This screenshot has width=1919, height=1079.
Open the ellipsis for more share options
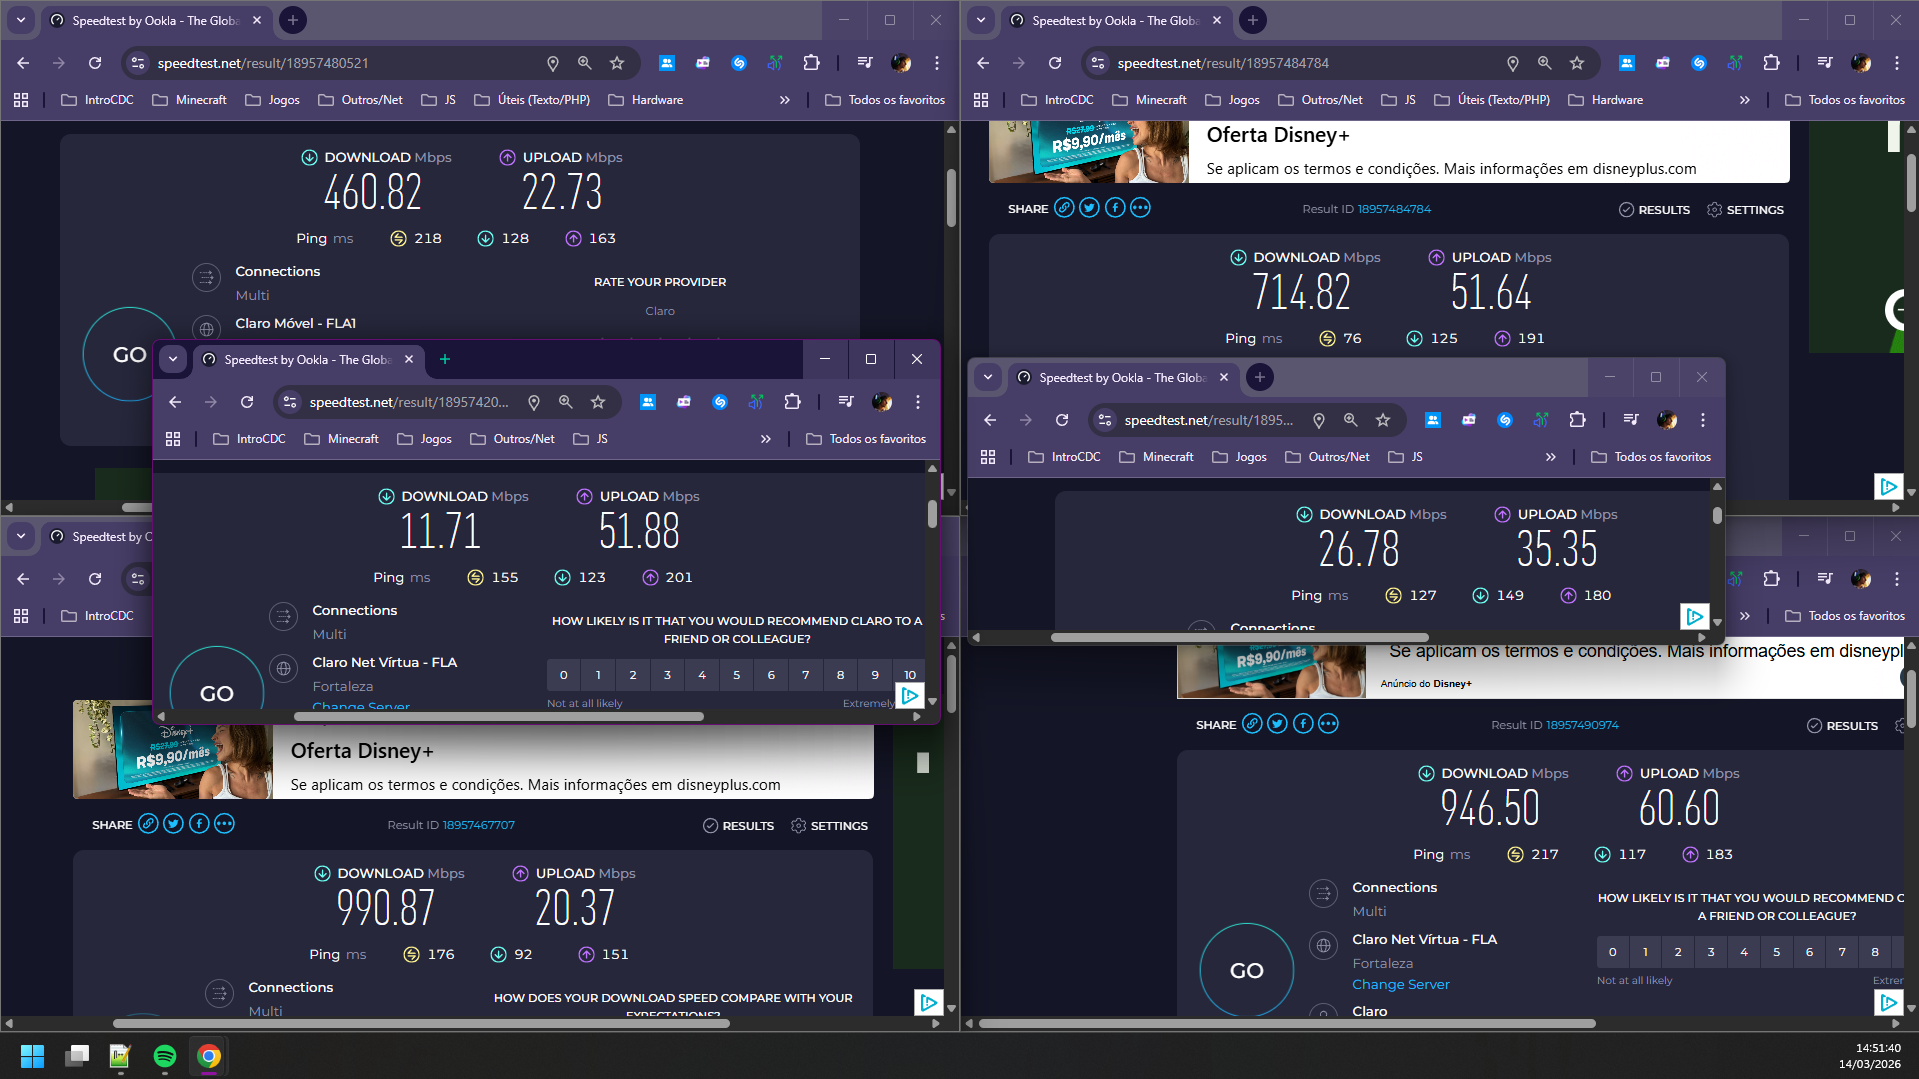coord(224,823)
